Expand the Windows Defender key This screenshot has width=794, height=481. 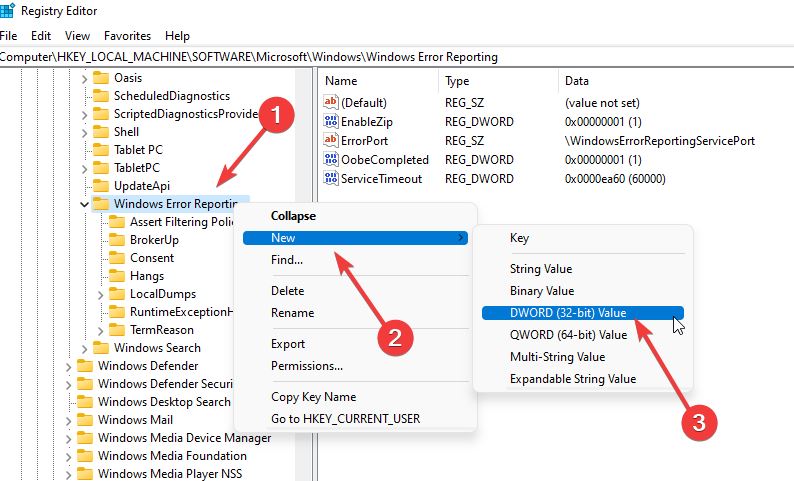click(x=67, y=366)
